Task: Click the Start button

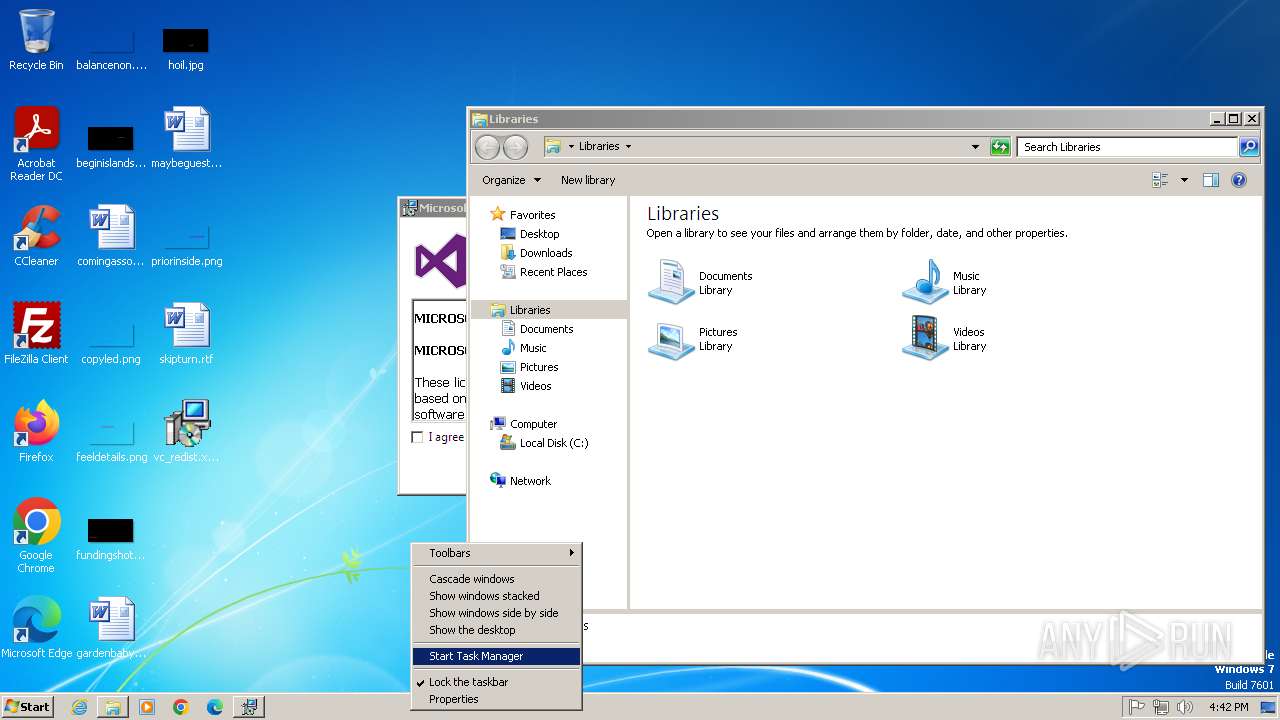Action: pos(27,707)
